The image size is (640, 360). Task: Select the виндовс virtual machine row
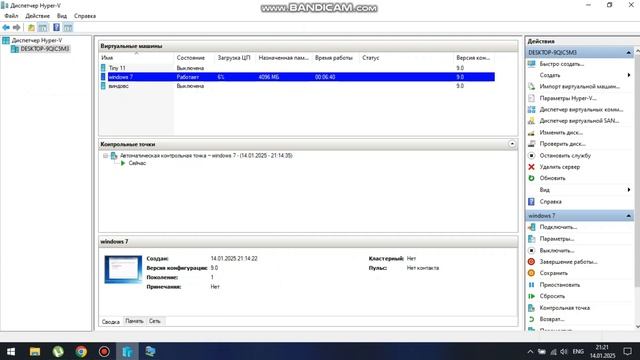297,86
